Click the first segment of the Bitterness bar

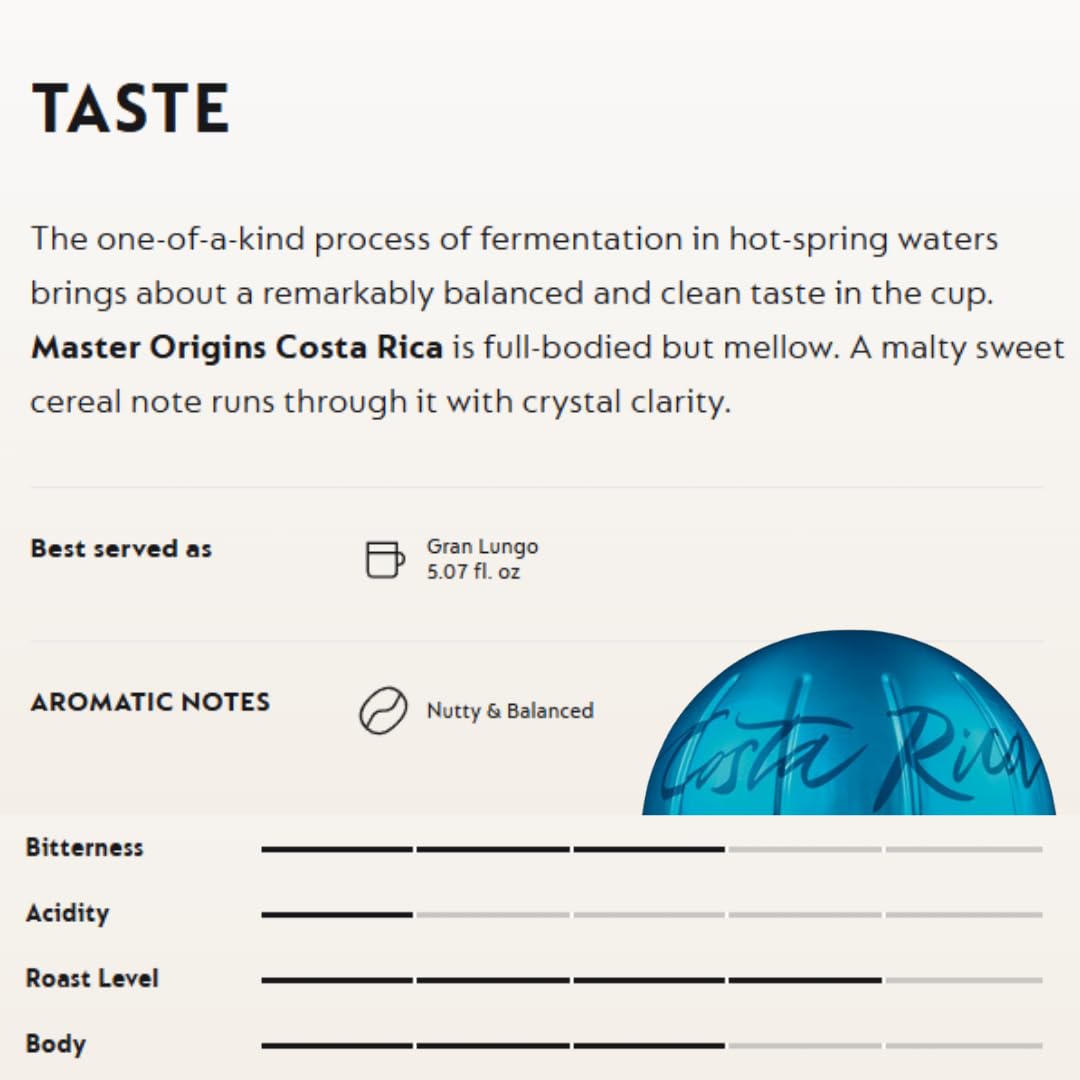(337, 849)
